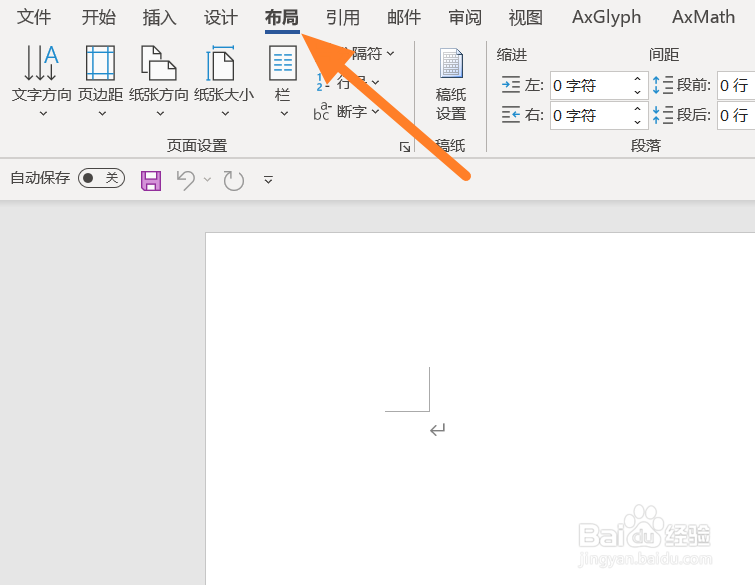
Task: Click the 段后 spacing input field
Action: pyautogui.click(x=736, y=116)
